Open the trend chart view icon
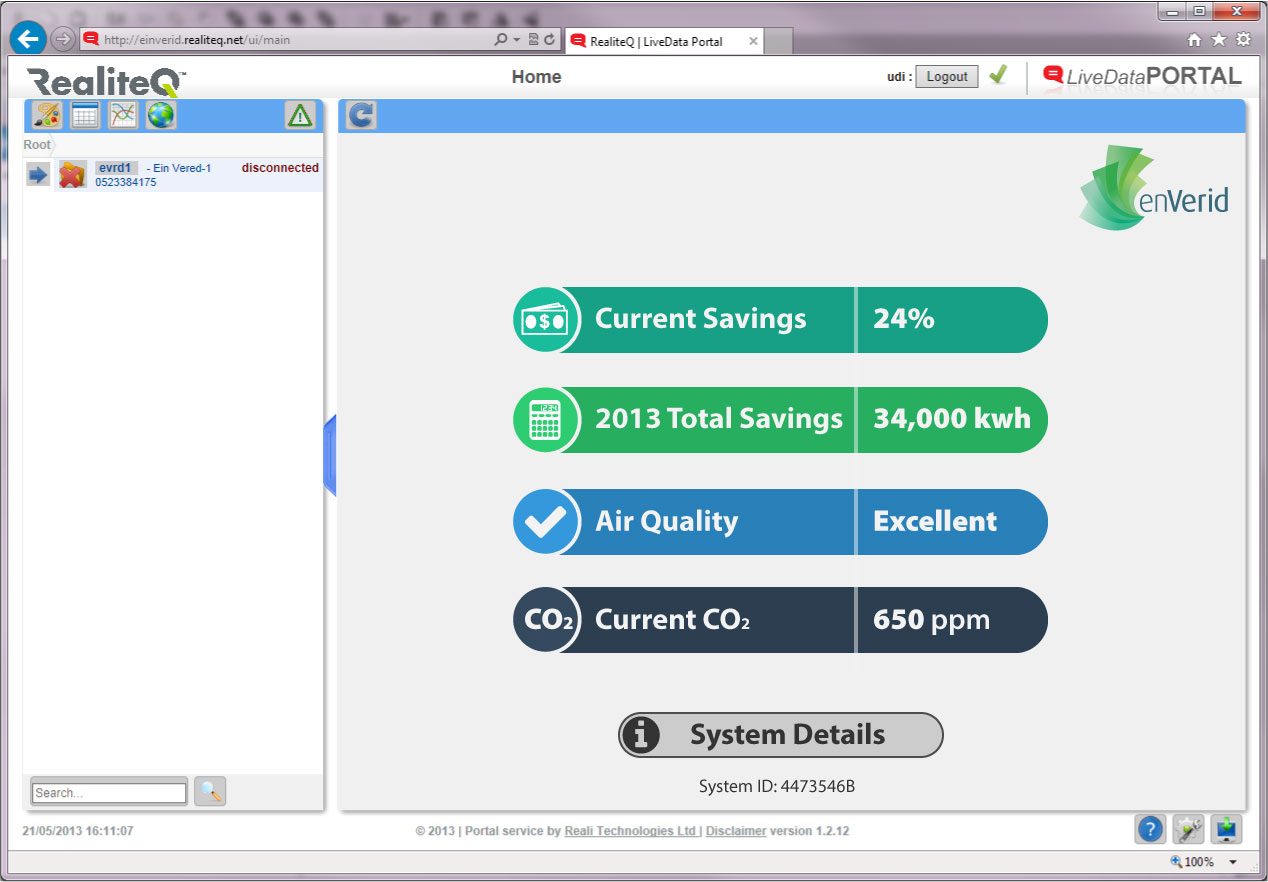1268x882 pixels. point(123,116)
